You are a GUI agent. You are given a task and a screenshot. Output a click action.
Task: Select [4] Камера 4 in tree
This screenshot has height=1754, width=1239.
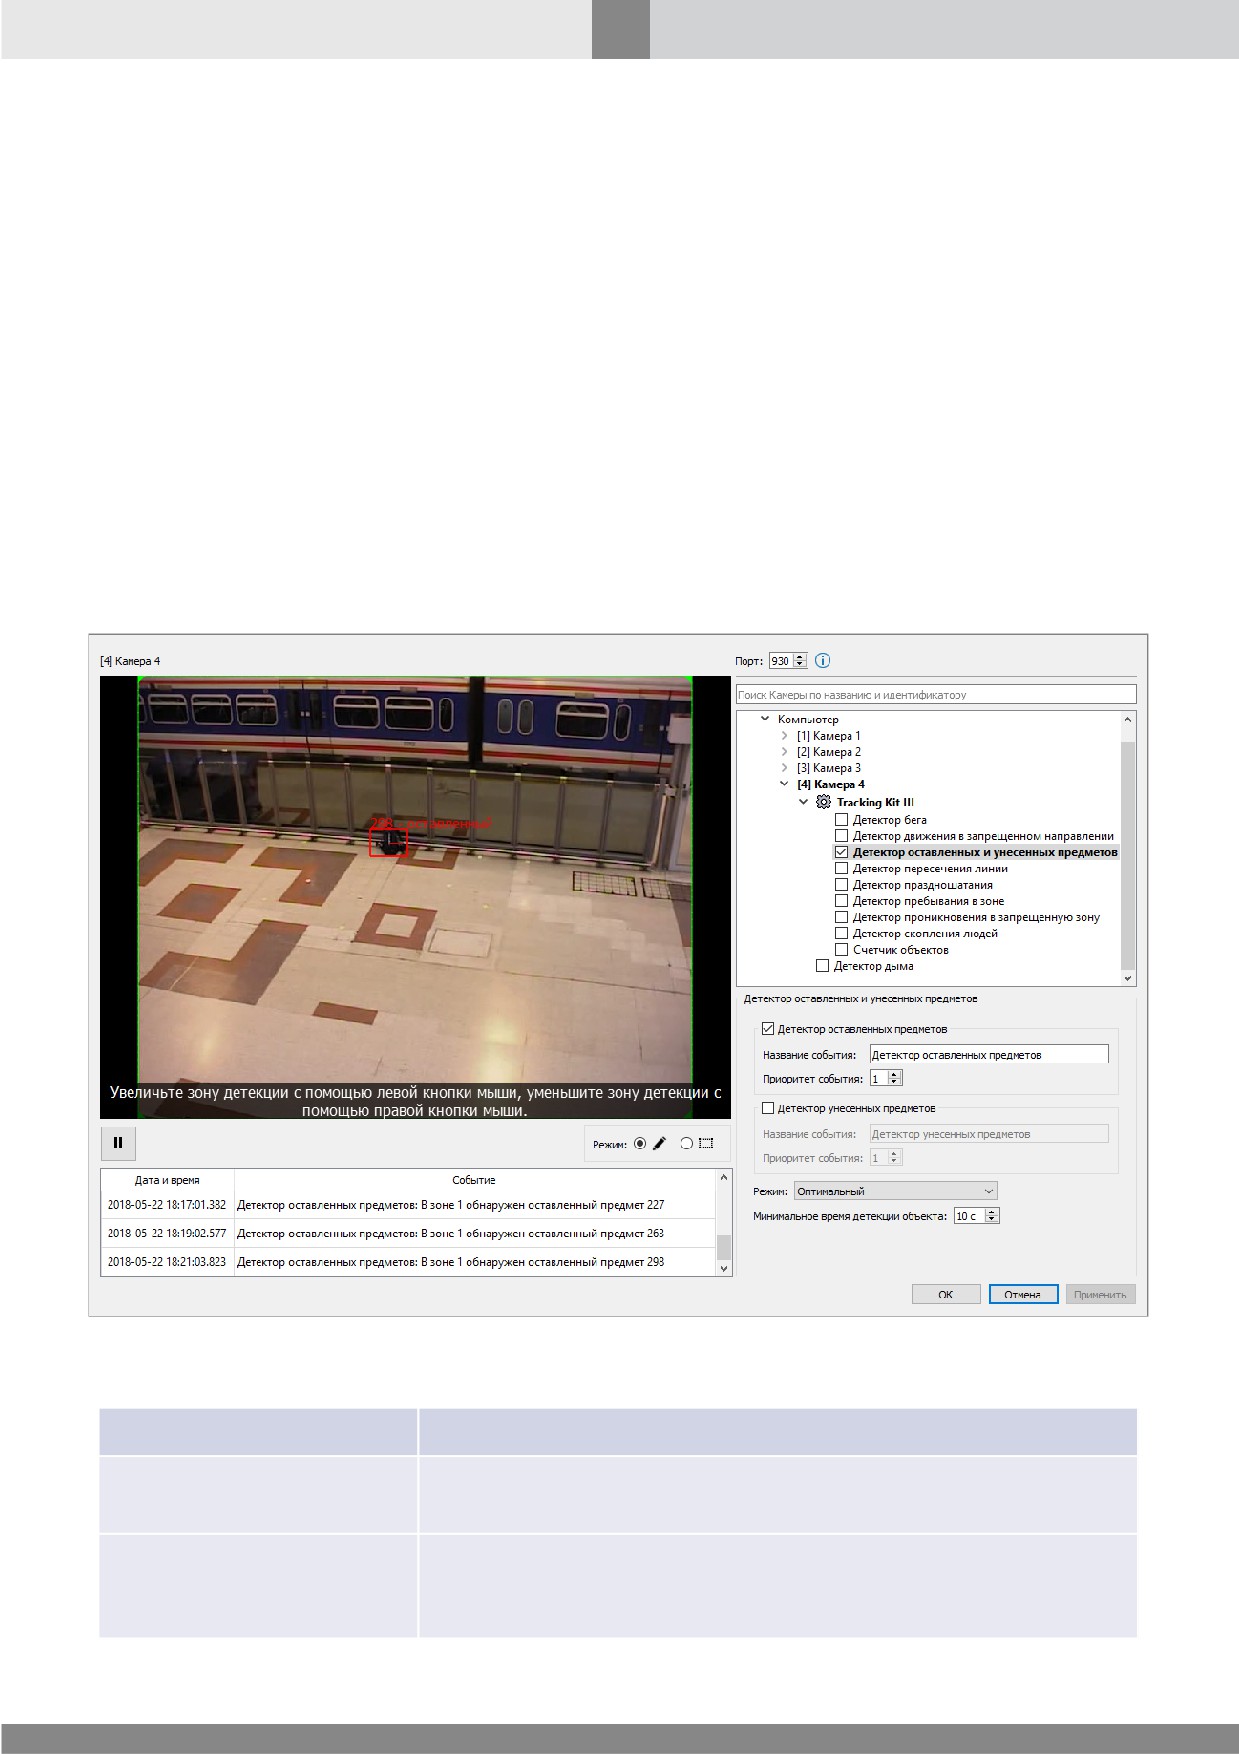[x=830, y=784]
